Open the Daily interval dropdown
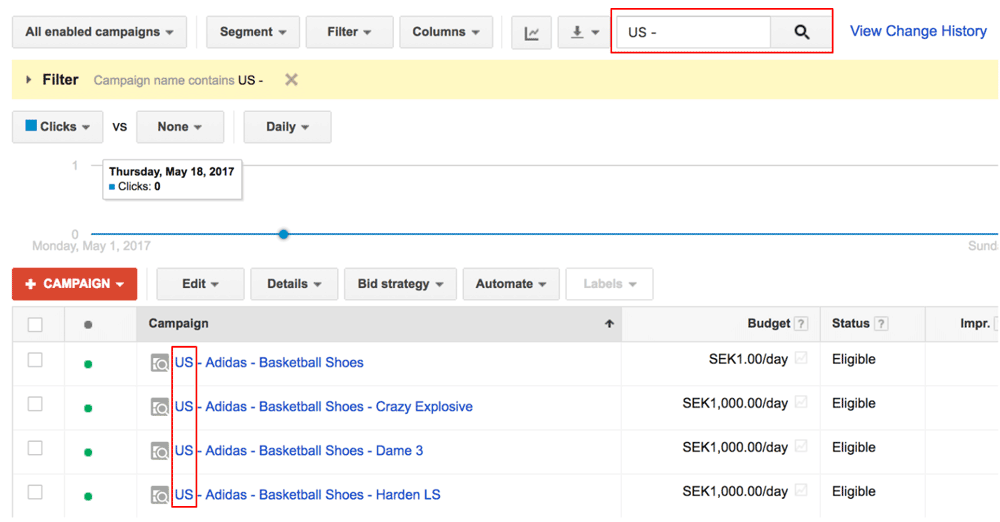 pyautogui.click(x=288, y=127)
